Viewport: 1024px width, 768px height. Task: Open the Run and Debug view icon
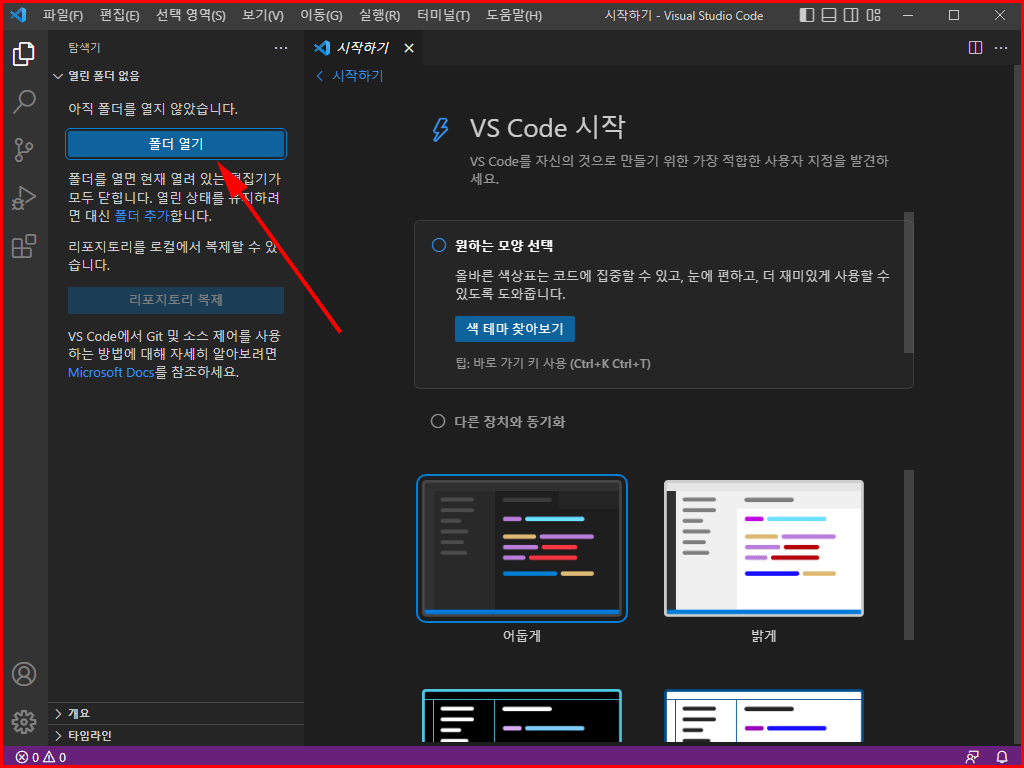point(24,198)
